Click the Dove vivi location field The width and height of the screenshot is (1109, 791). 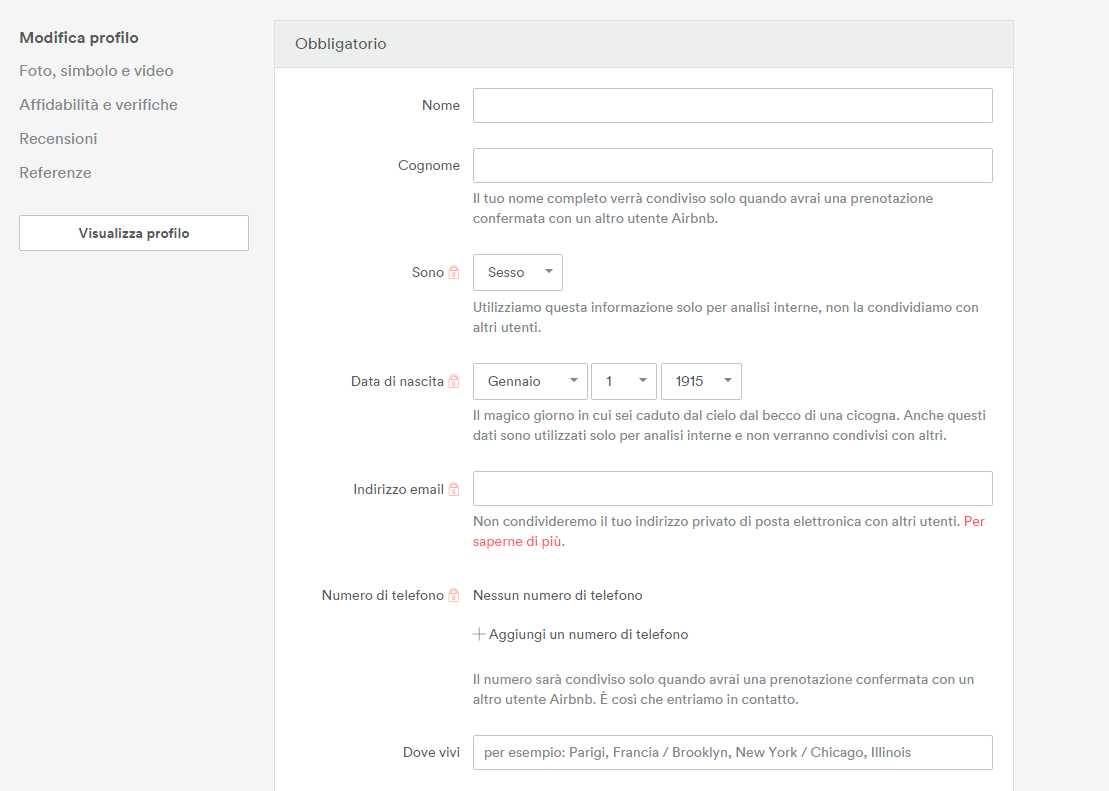(732, 753)
